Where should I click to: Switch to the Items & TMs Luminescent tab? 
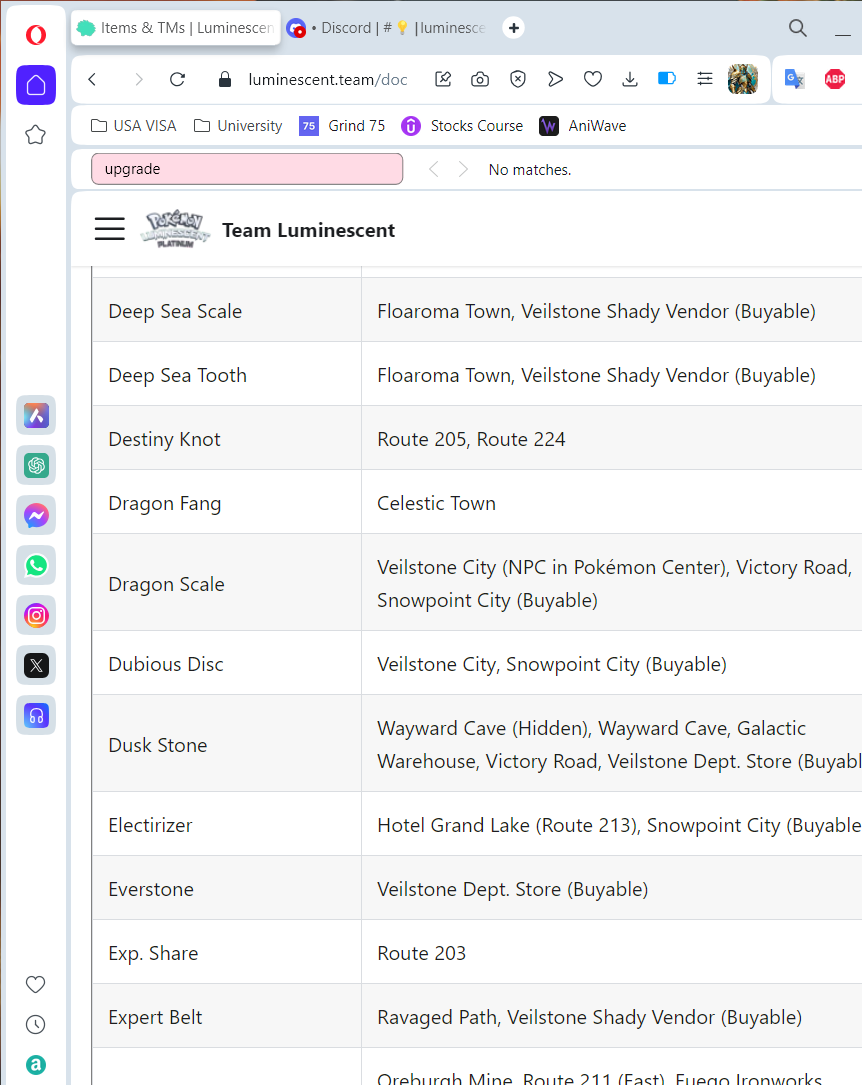click(176, 28)
